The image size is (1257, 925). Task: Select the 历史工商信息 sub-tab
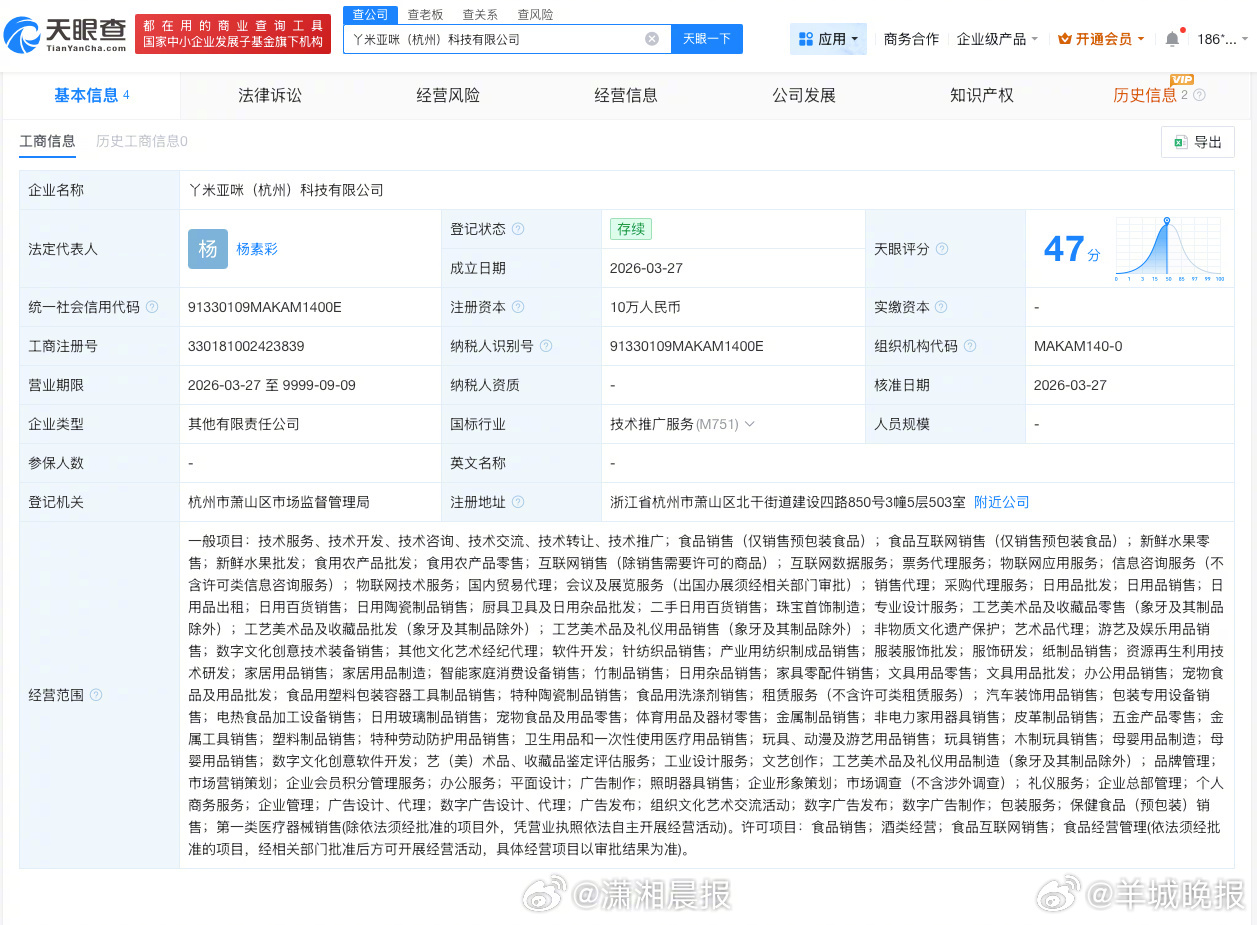pos(142,141)
